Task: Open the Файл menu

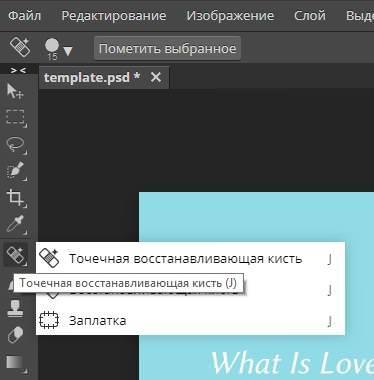Action: click(x=24, y=16)
